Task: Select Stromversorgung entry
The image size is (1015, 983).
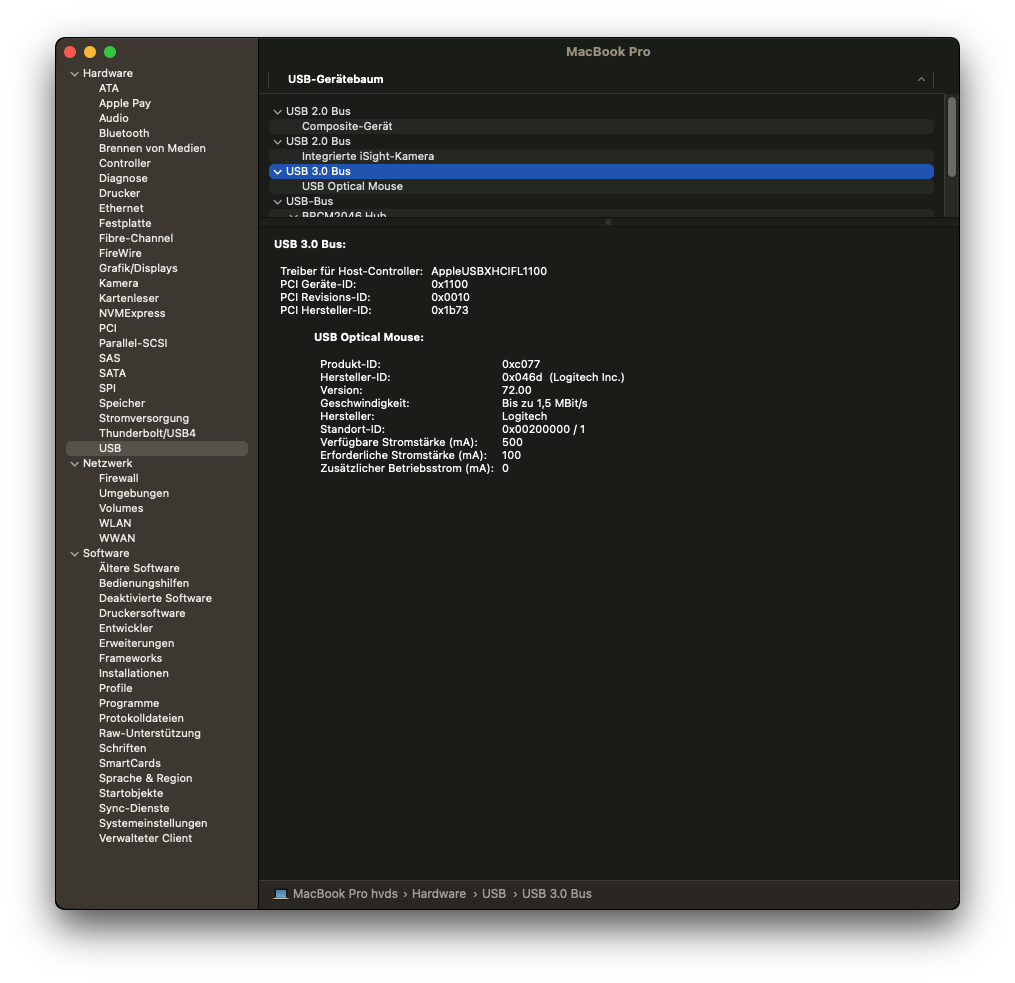Action: coord(144,418)
